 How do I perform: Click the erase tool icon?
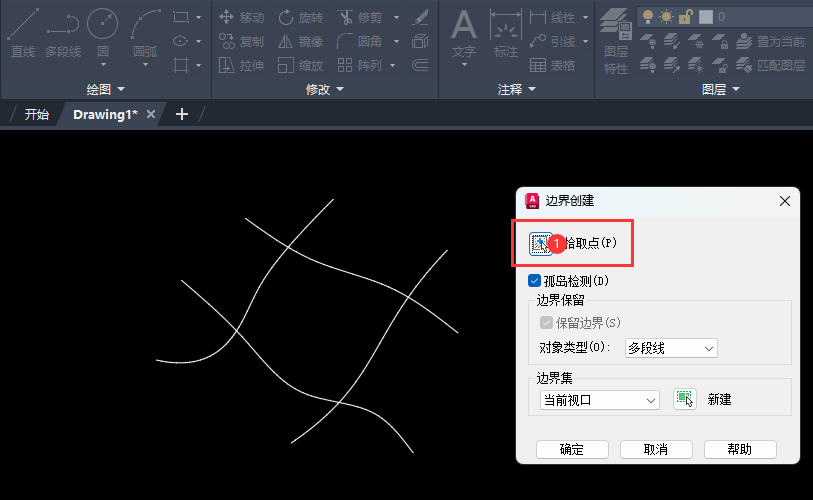[420, 17]
